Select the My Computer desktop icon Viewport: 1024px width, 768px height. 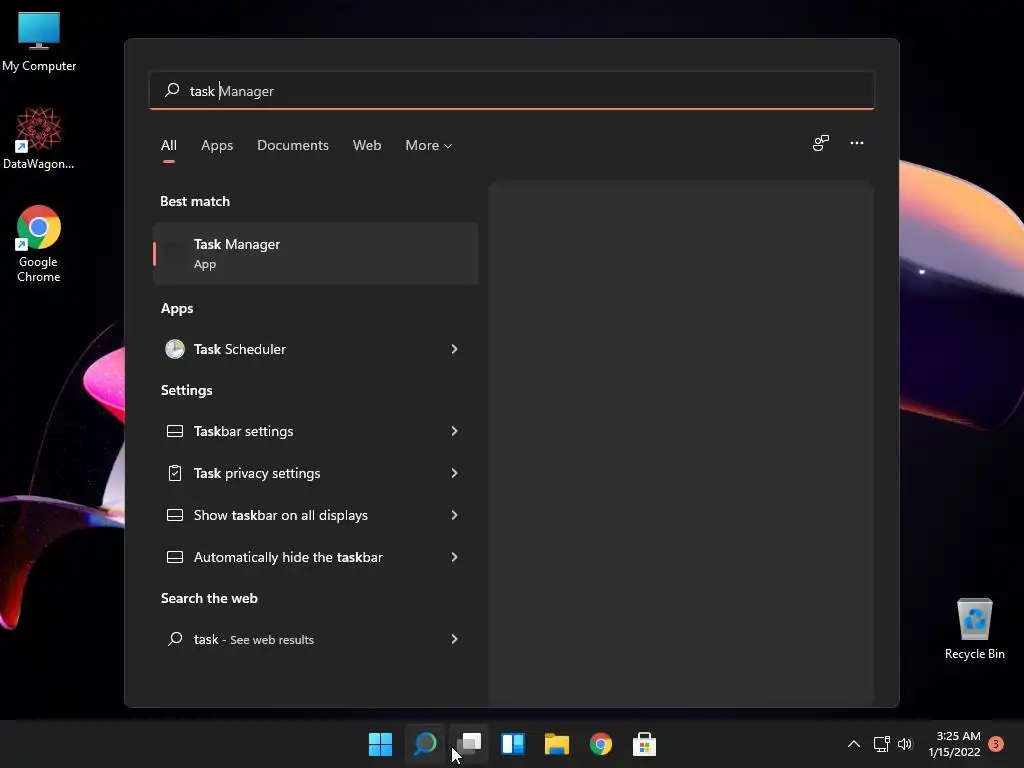point(39,42)
